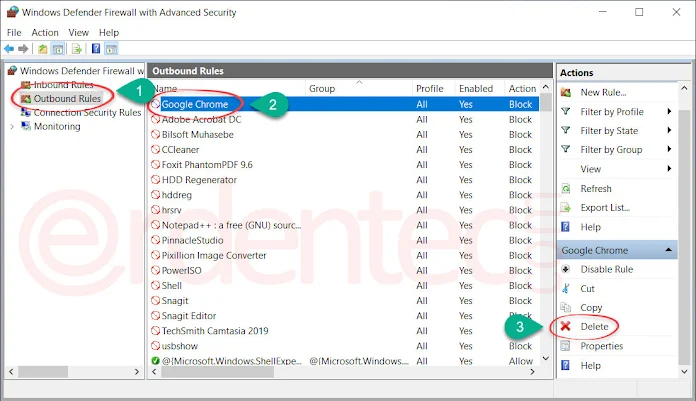This screenshot has width=696, height=401.
Task: Click the New Rule icon
Action: 566,92
